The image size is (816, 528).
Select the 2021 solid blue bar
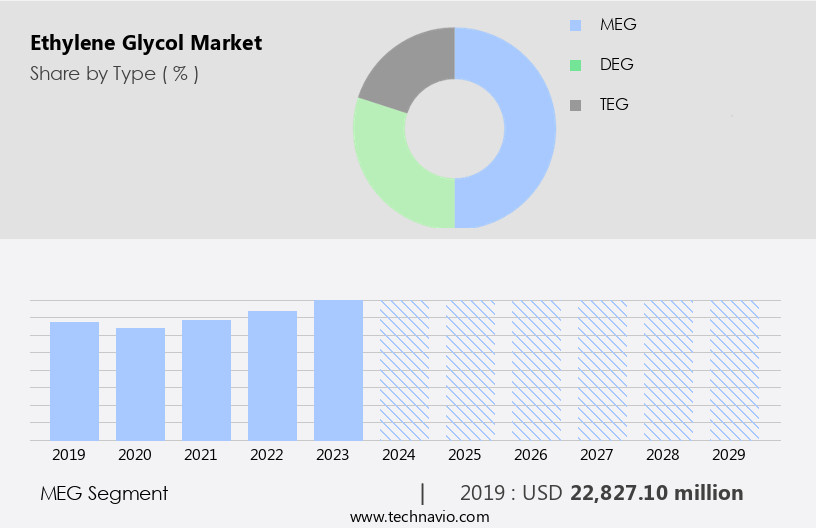[x=206, y=380]
